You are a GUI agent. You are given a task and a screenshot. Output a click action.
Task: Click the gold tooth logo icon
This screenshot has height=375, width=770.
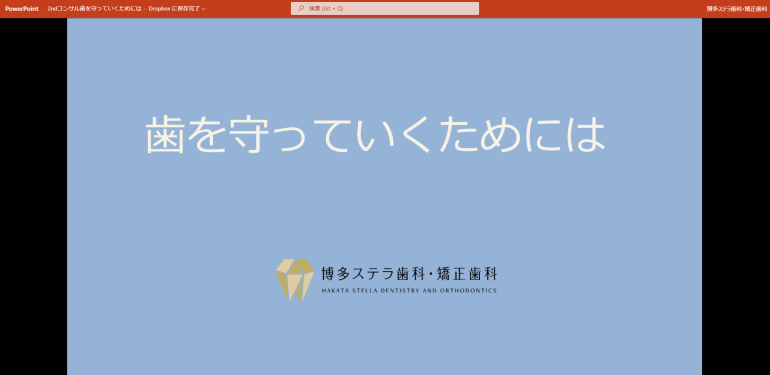[x=295, y=280]
